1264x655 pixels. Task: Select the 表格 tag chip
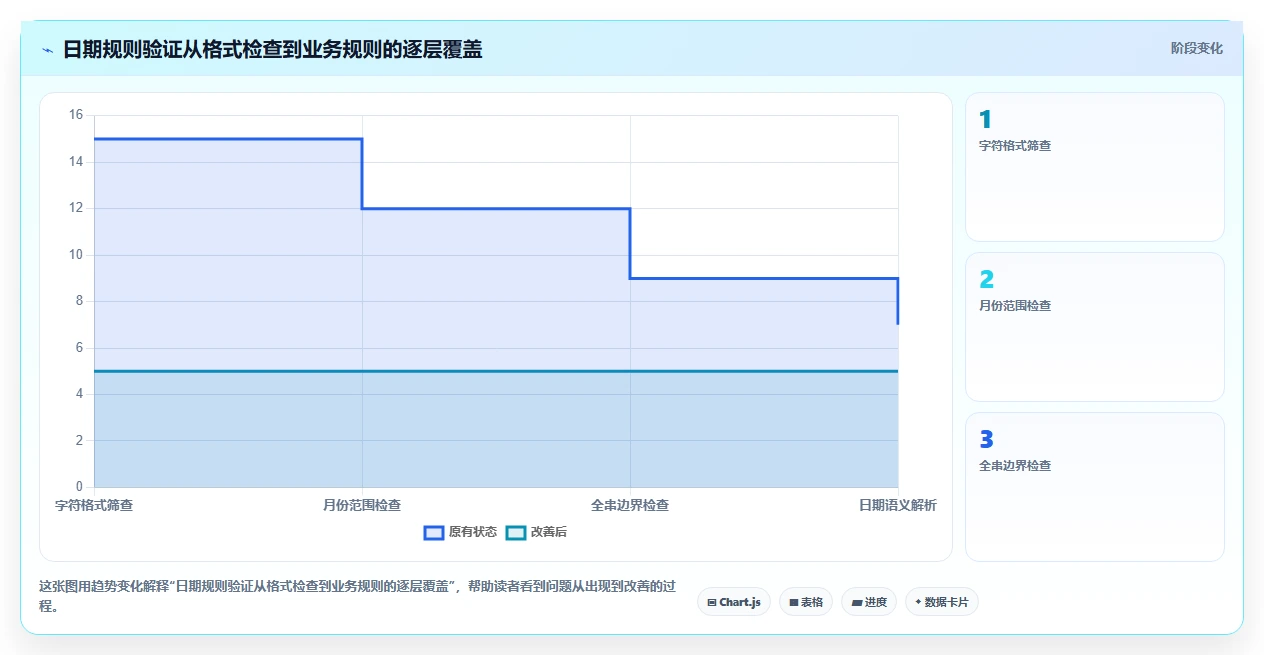click(x=806, y=602)
